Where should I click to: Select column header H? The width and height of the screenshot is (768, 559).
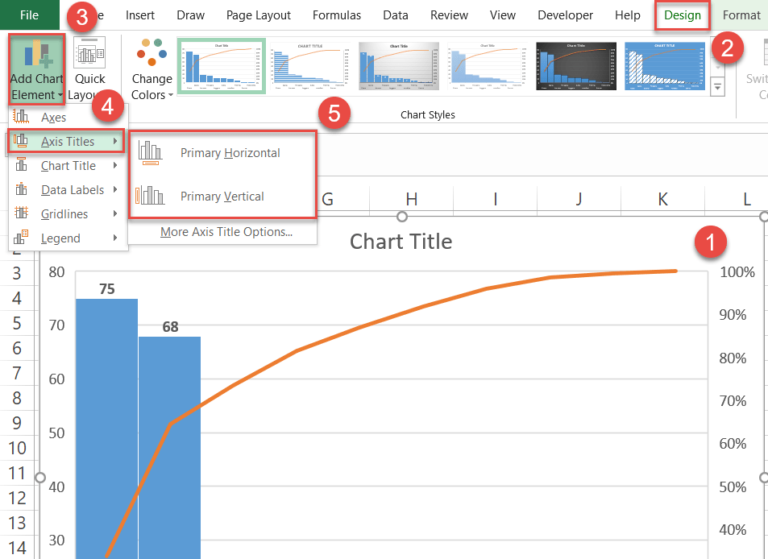pyautogui.click(x=411, y=199)
